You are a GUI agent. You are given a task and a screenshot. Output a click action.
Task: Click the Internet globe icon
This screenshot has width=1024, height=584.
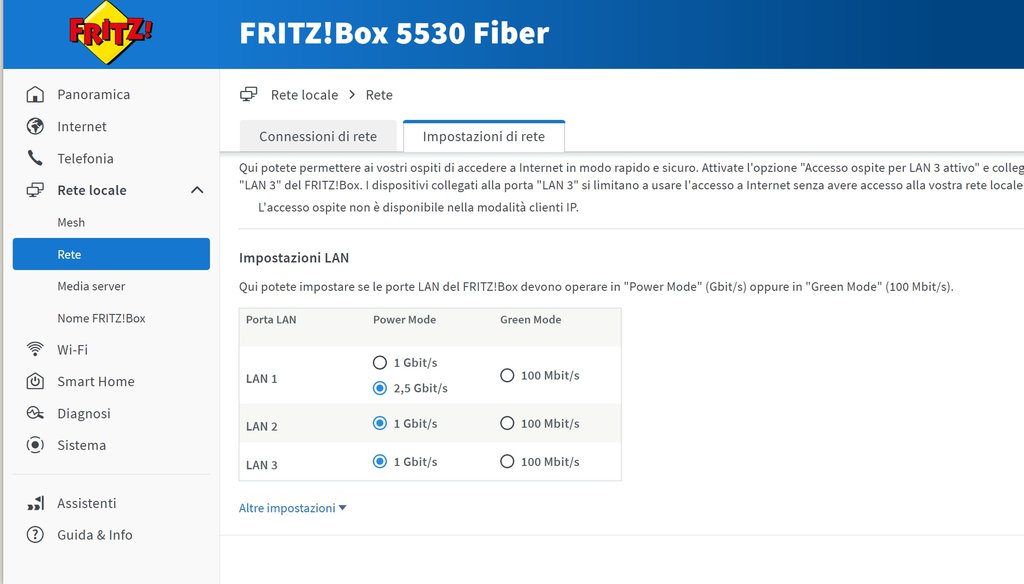coord(36,127)
